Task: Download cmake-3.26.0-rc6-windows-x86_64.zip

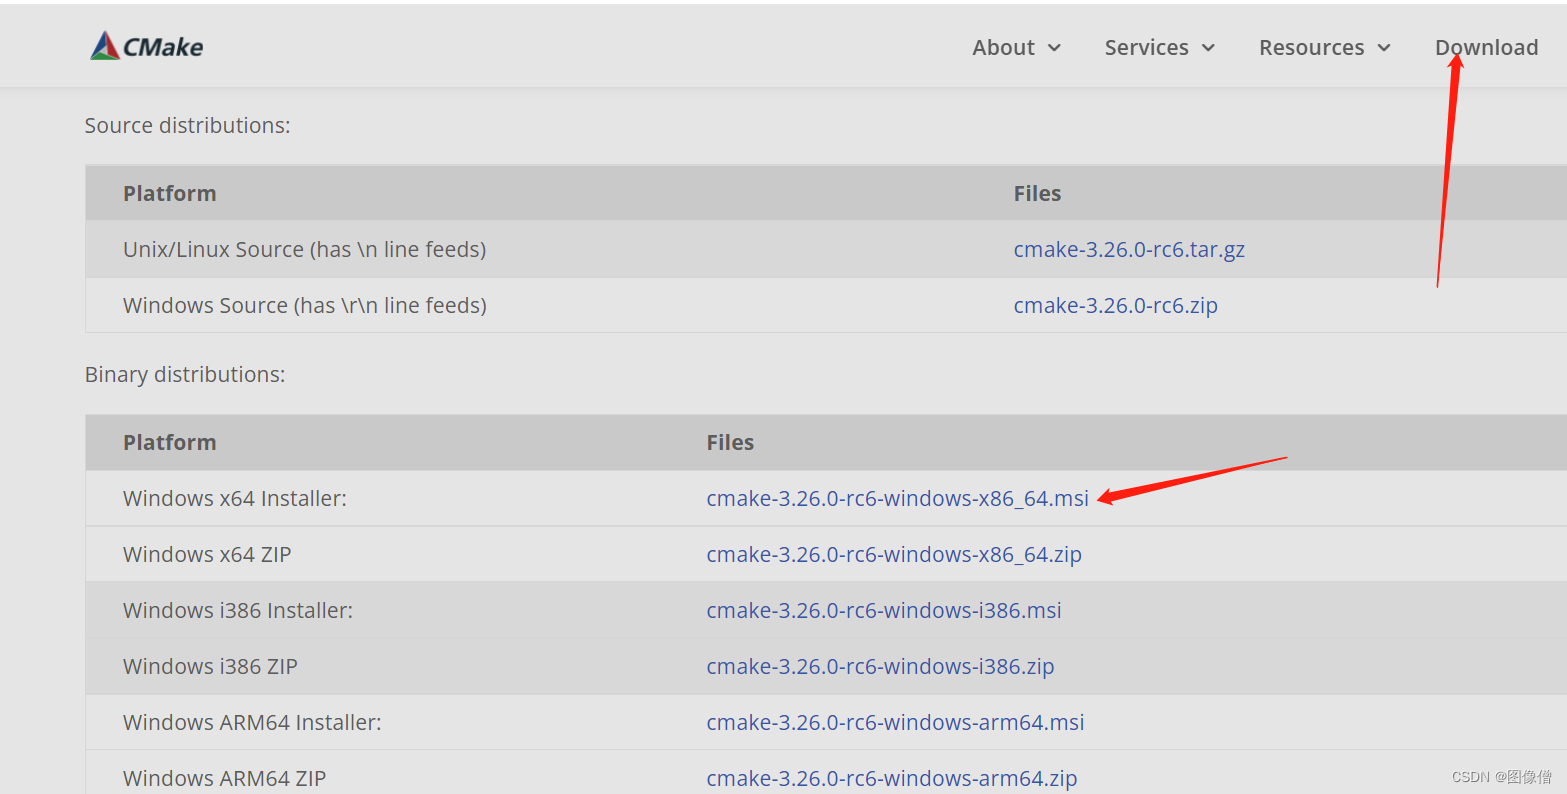Action: (894, 554)
